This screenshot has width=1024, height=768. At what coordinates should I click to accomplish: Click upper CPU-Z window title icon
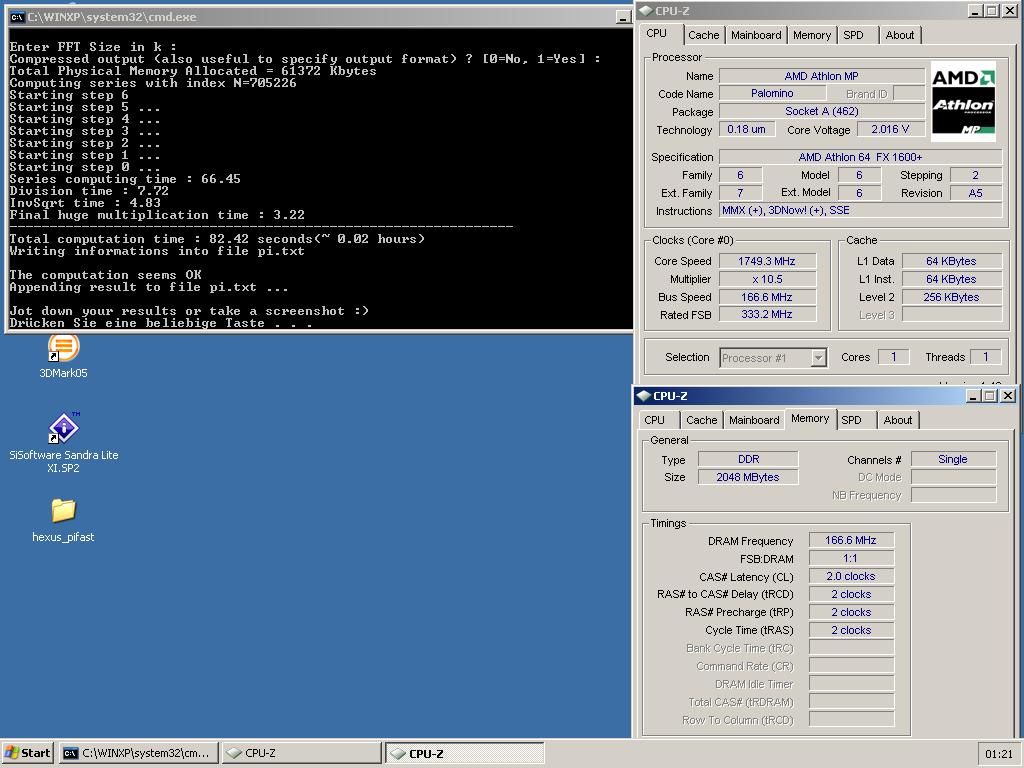pos(645,10)
